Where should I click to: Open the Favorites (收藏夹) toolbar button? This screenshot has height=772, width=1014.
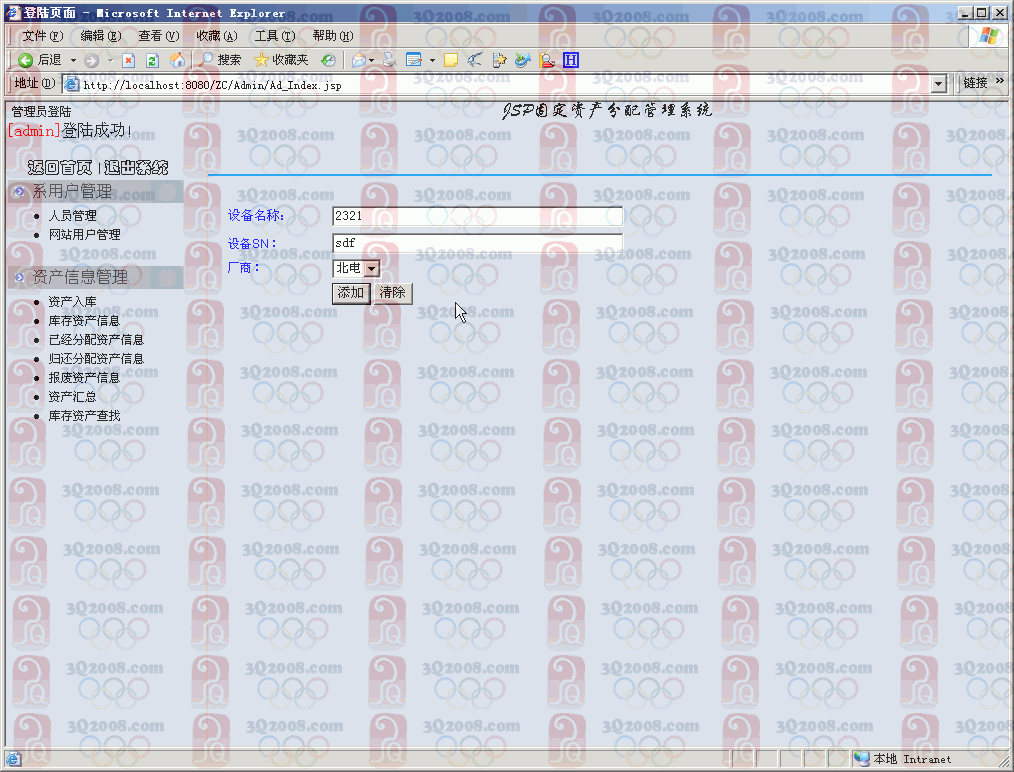(281, 60)
